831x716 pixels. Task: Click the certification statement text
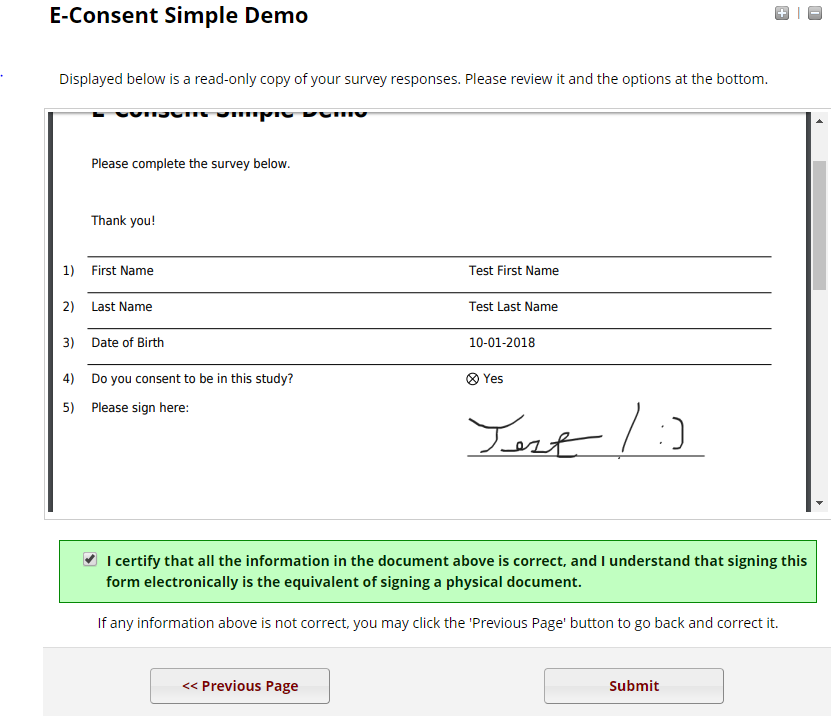pos(456,571)
